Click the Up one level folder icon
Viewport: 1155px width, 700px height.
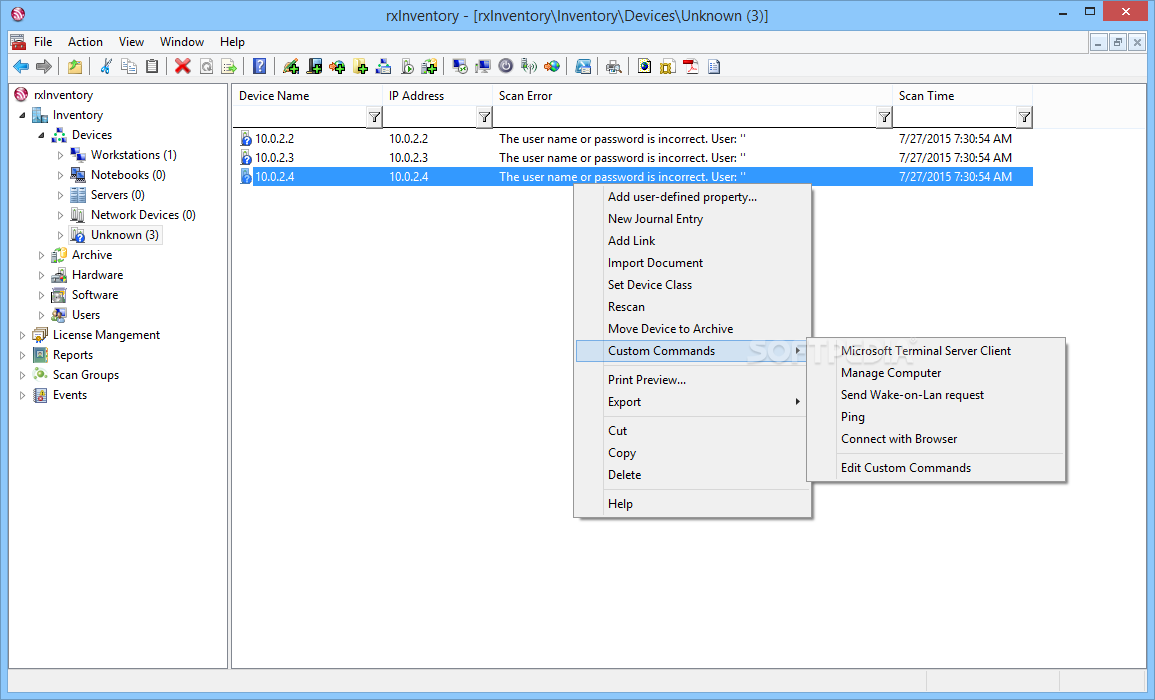(75, 67)
